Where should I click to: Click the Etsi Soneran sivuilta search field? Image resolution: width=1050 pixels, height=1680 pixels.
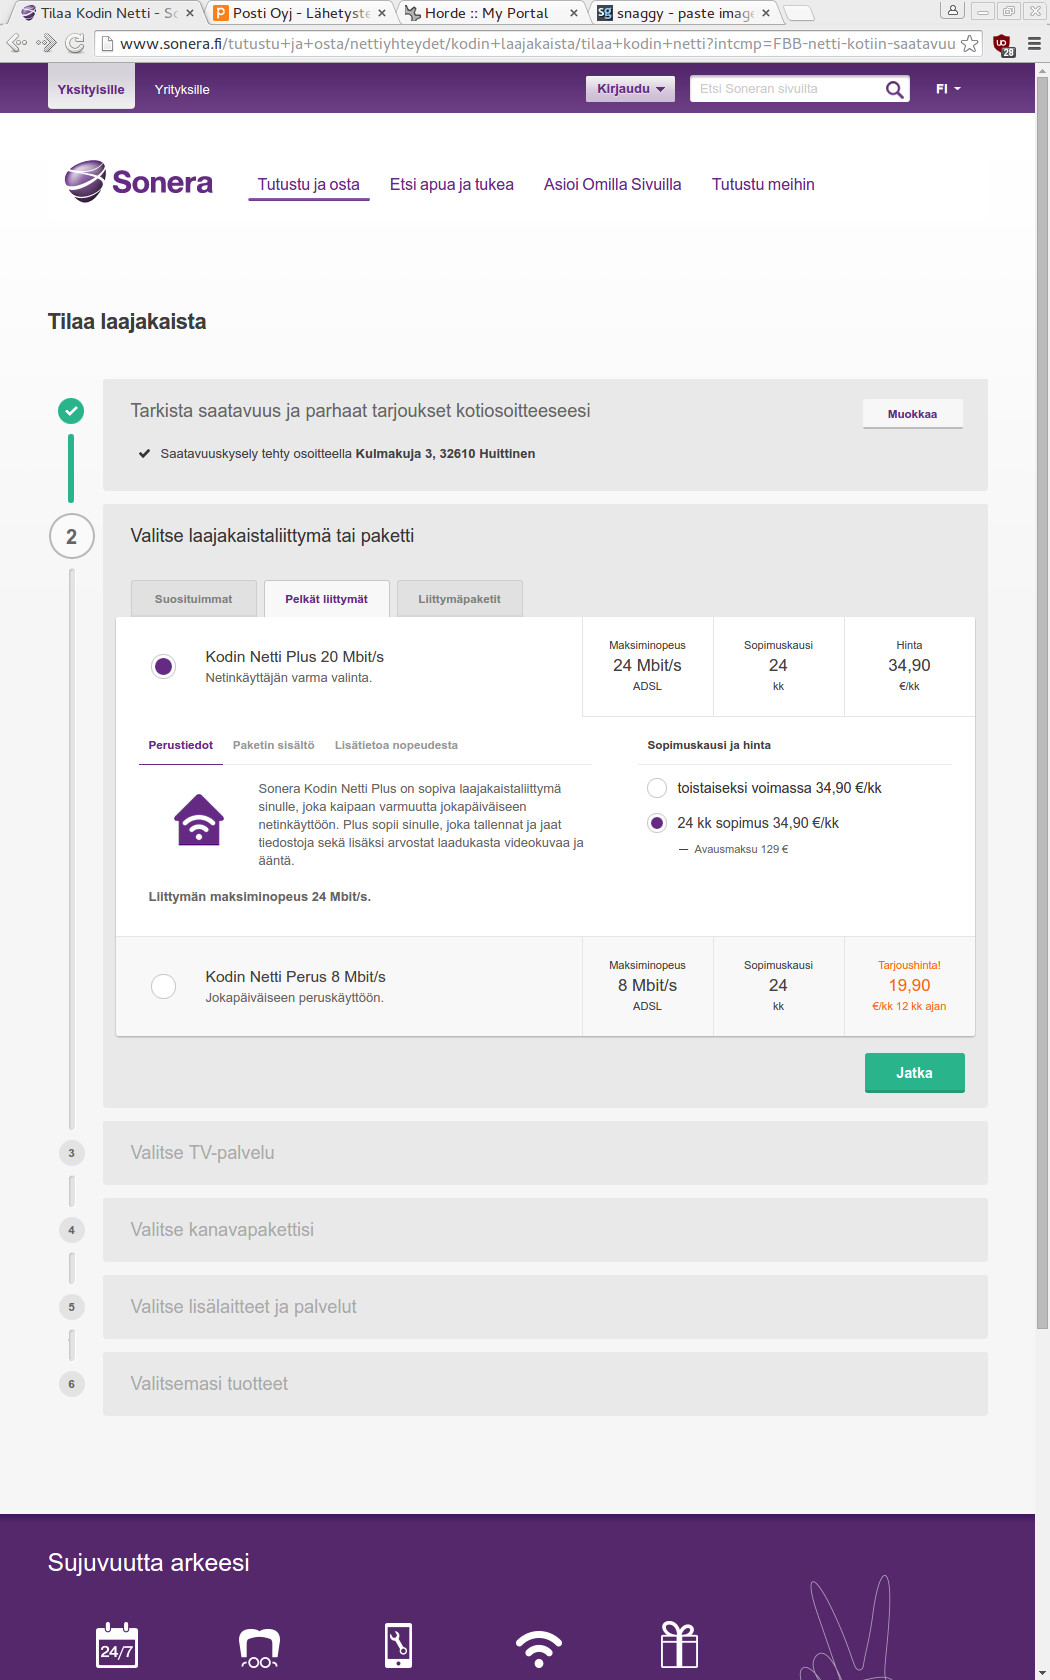(785, 89)
